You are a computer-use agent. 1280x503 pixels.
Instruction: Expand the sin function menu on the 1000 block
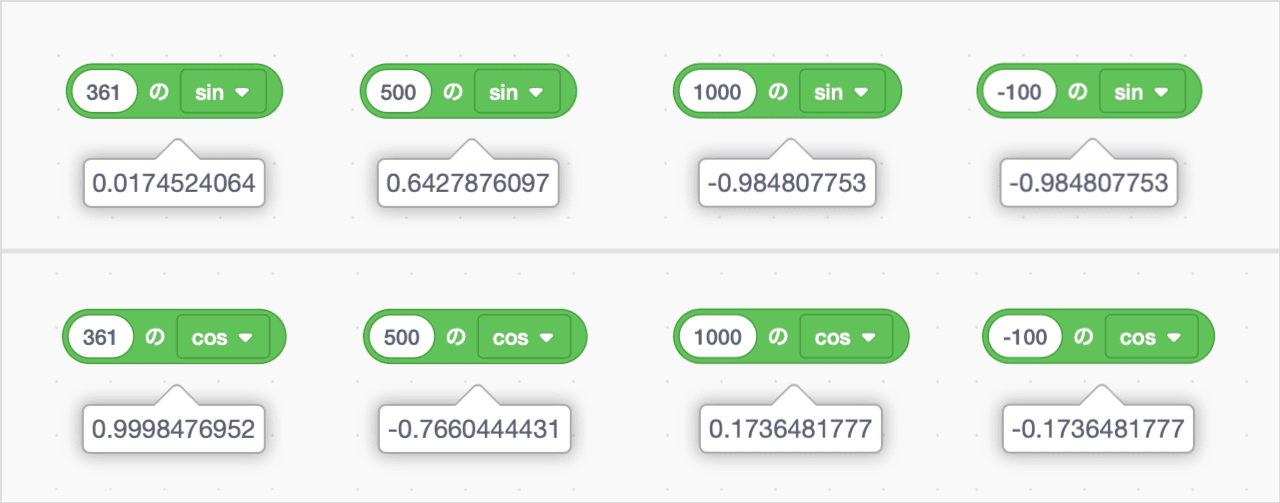pos(843,92)
